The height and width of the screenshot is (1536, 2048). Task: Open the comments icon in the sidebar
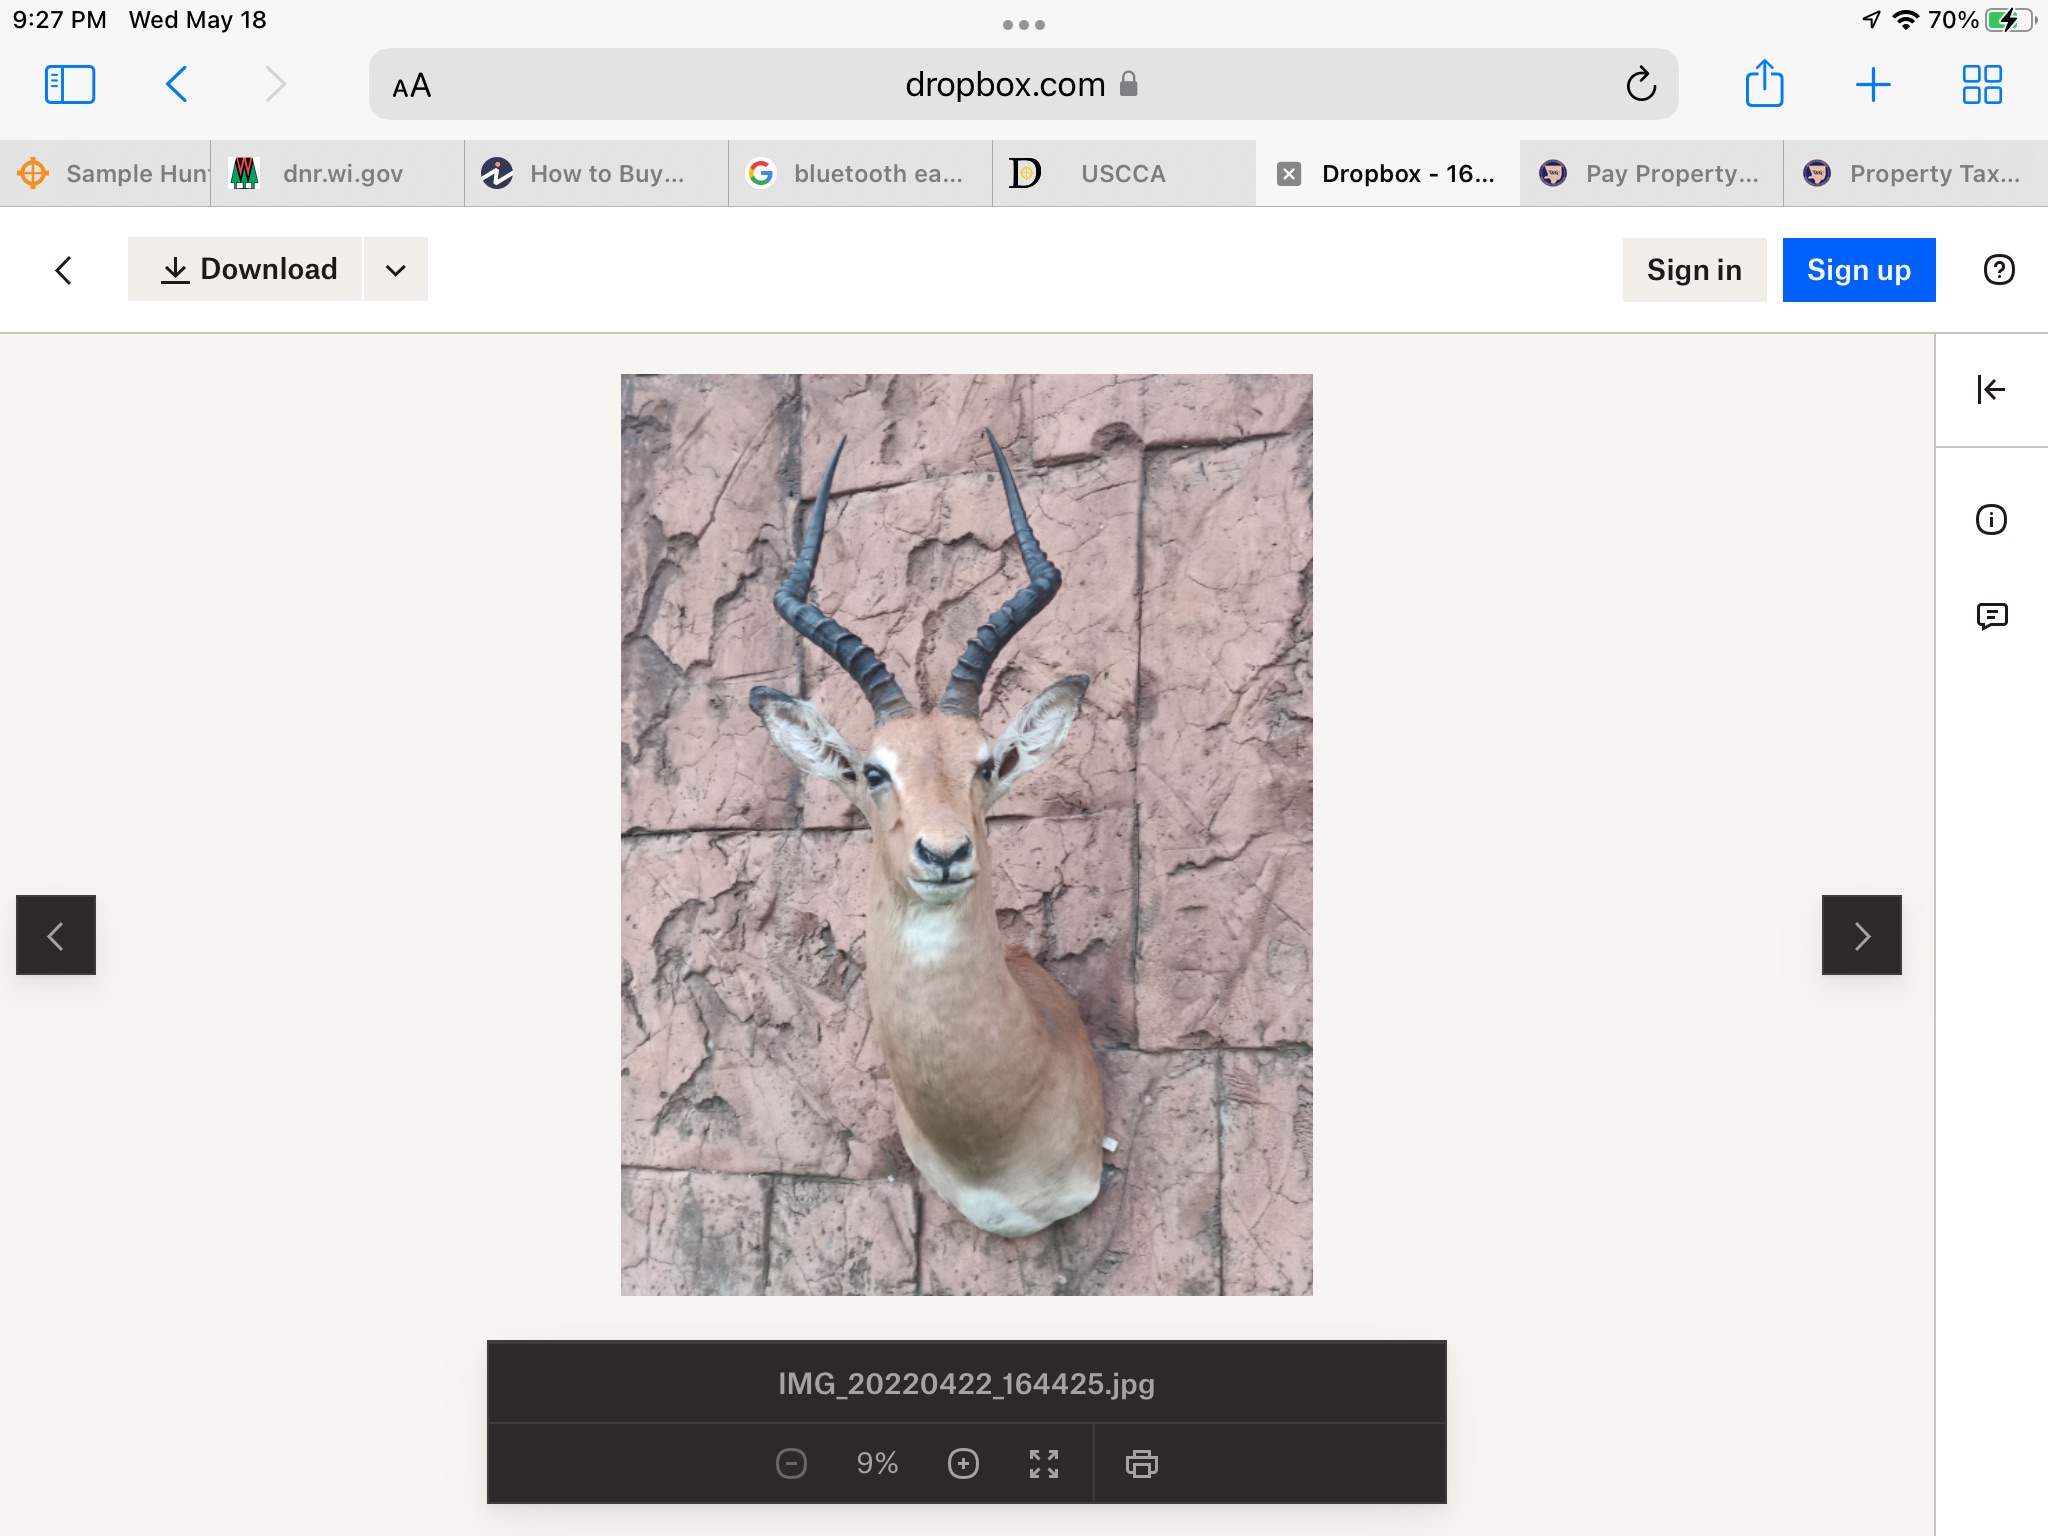(1991, 616)
